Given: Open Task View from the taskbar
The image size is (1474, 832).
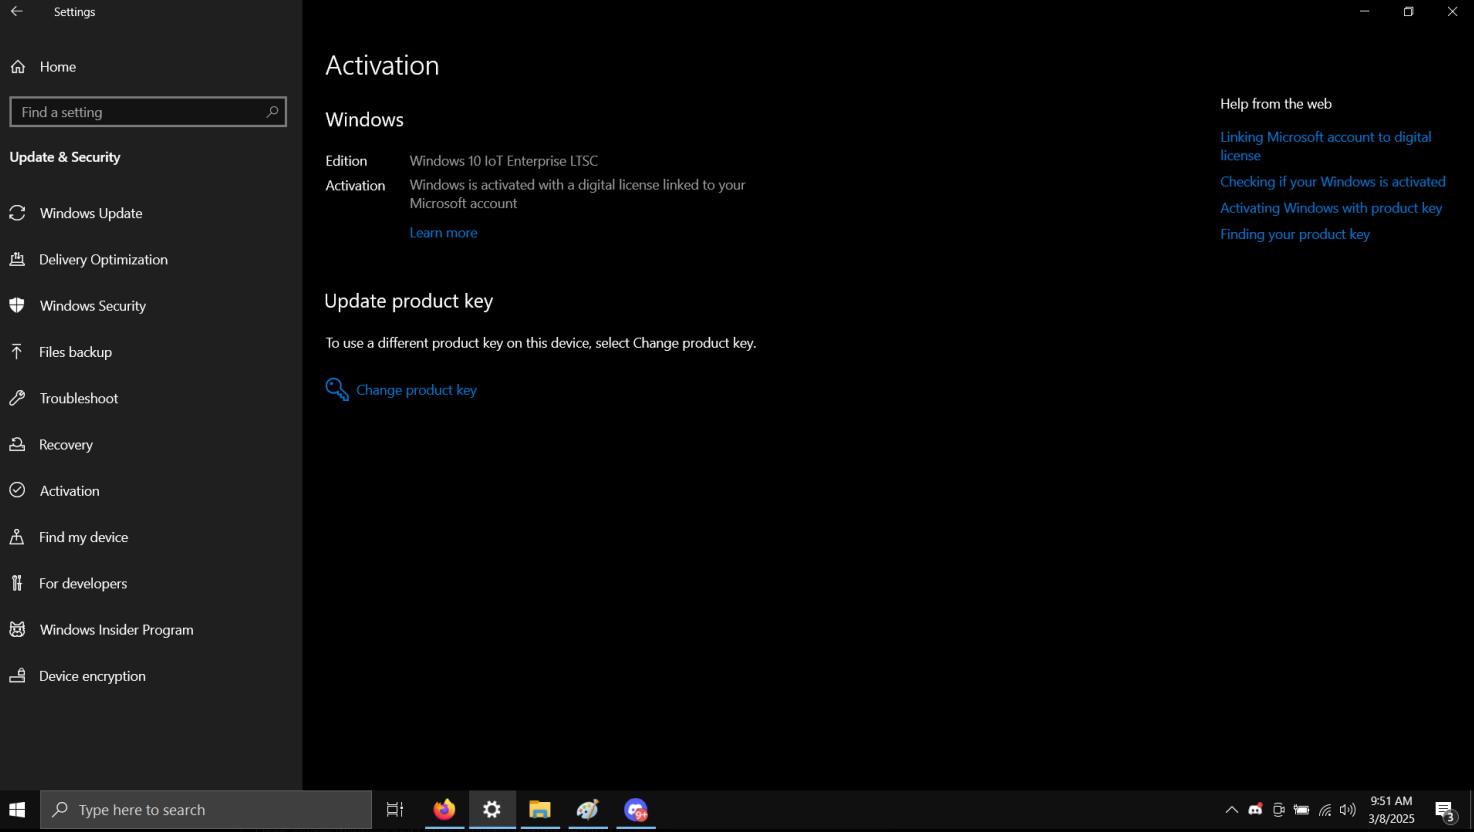Looking at the screenshot, I should (x=395, y=810).
